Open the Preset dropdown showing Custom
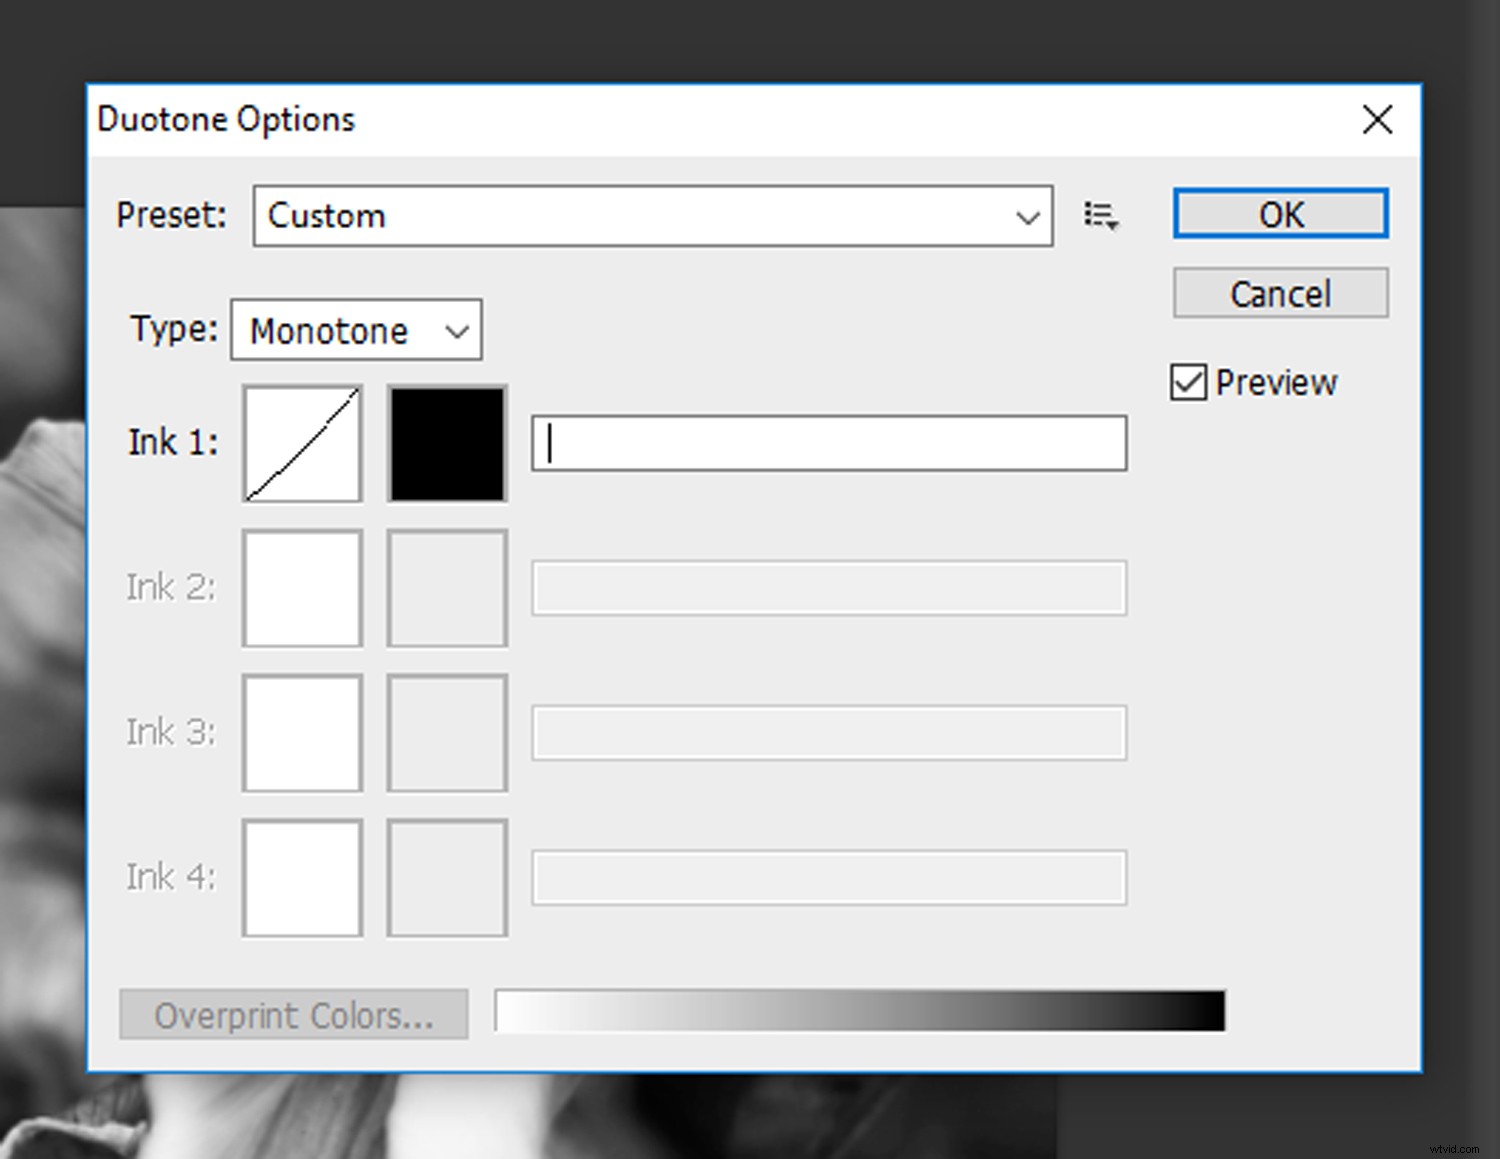The height and width of the screenshot is (1159, 1500). 650,216
